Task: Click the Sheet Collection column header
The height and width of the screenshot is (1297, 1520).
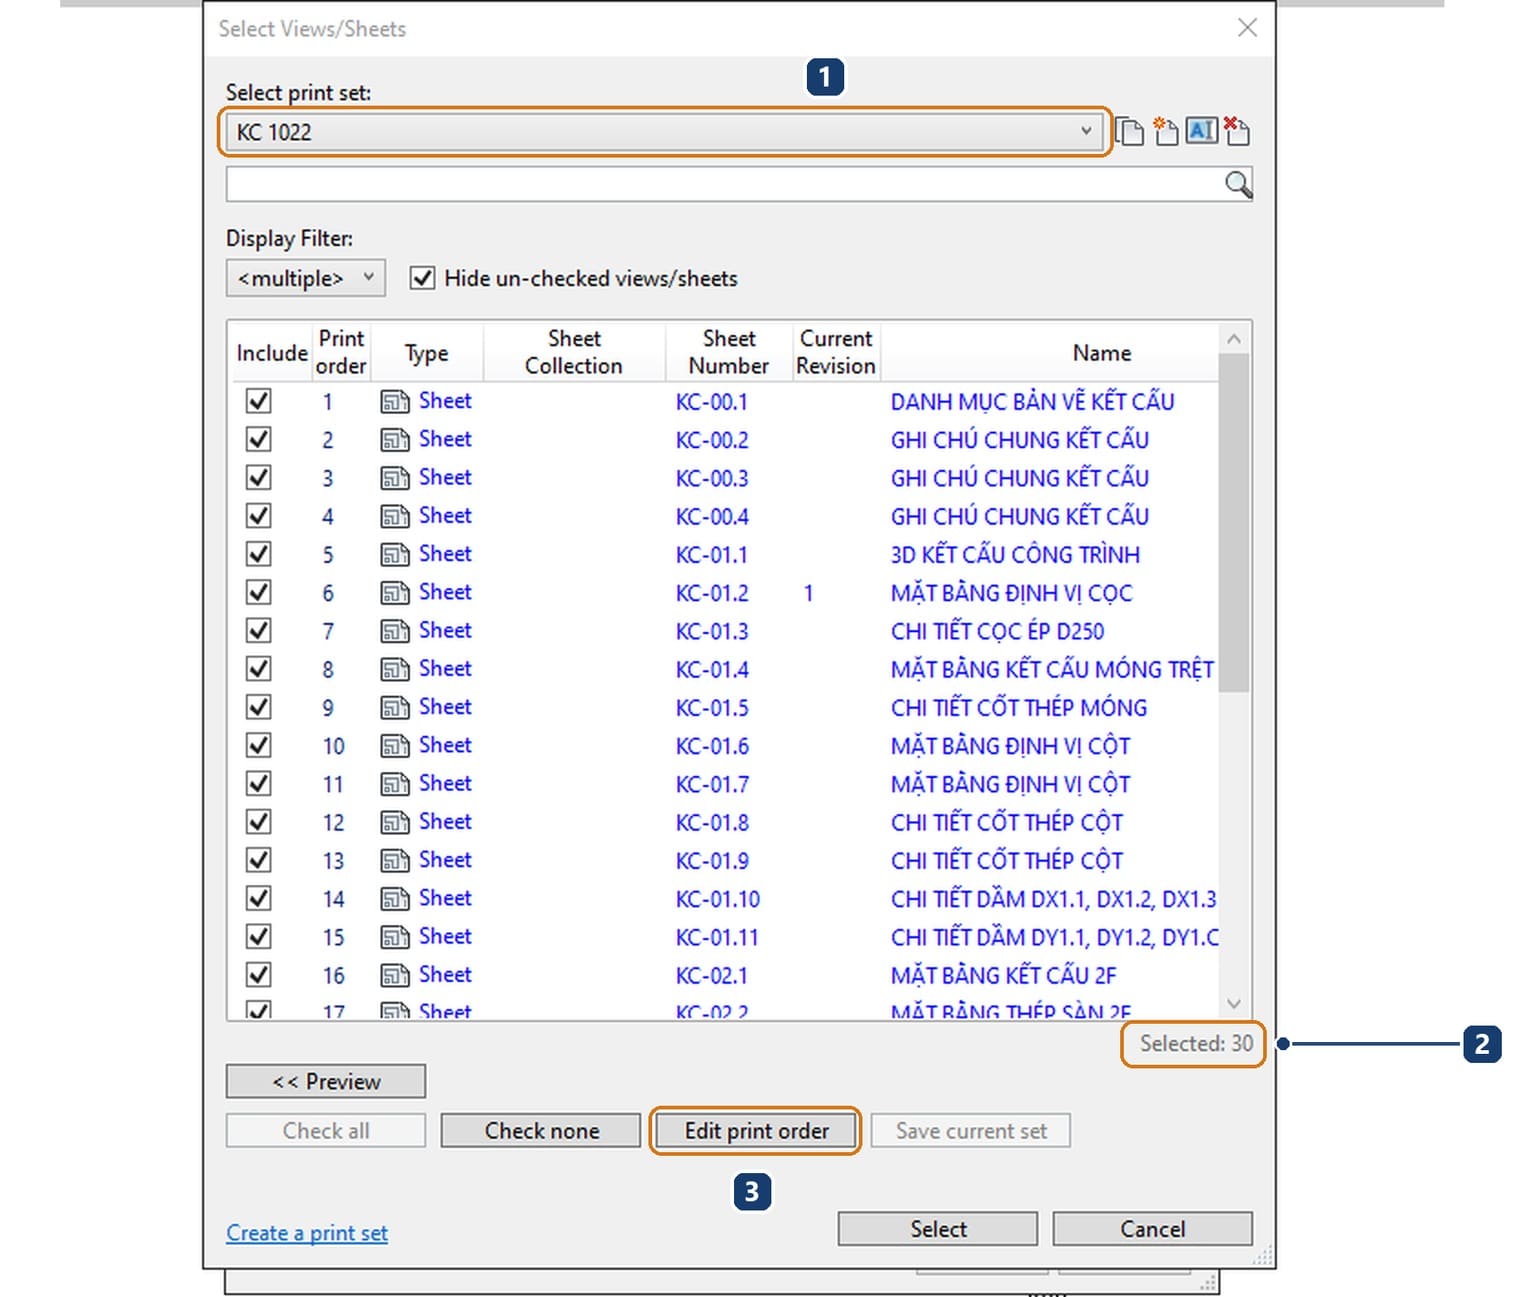Action: point(574,352)
